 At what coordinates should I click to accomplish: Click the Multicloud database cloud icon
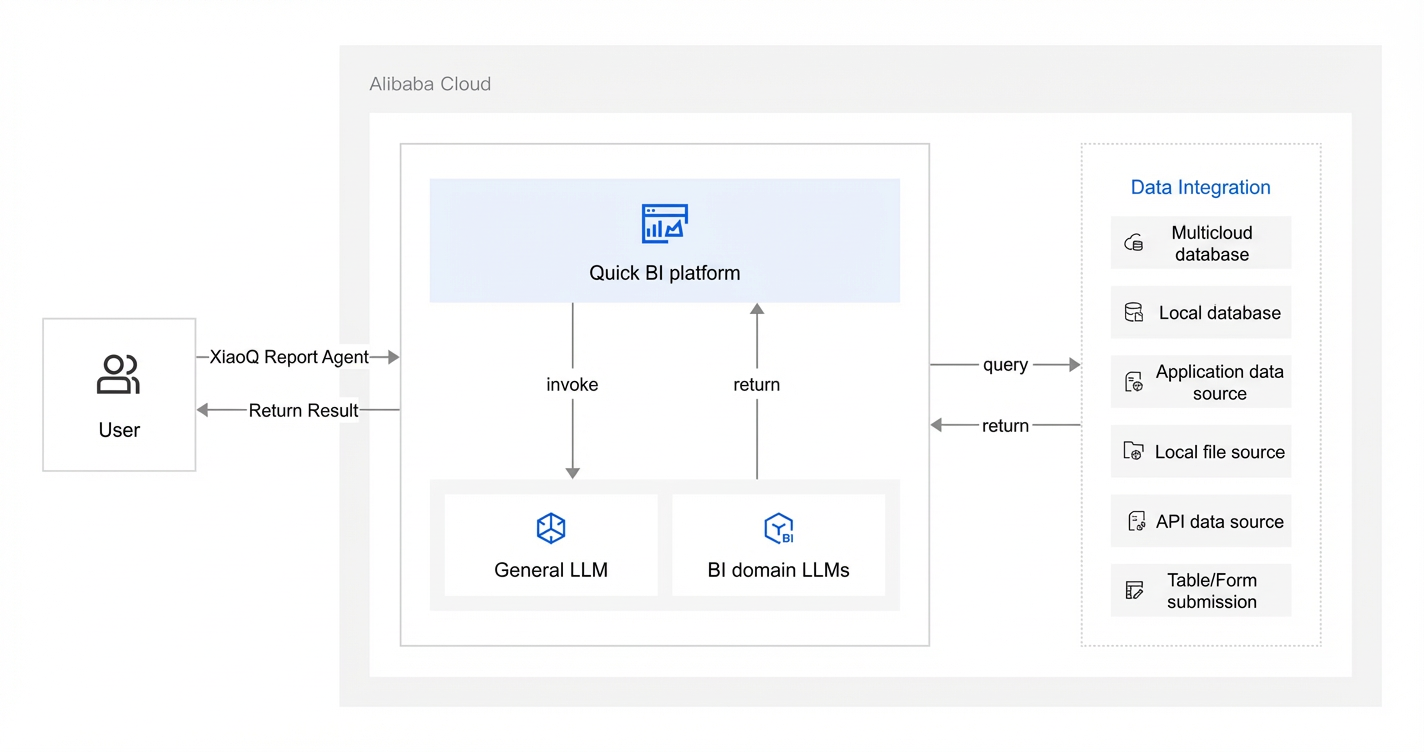point(1134,243)
